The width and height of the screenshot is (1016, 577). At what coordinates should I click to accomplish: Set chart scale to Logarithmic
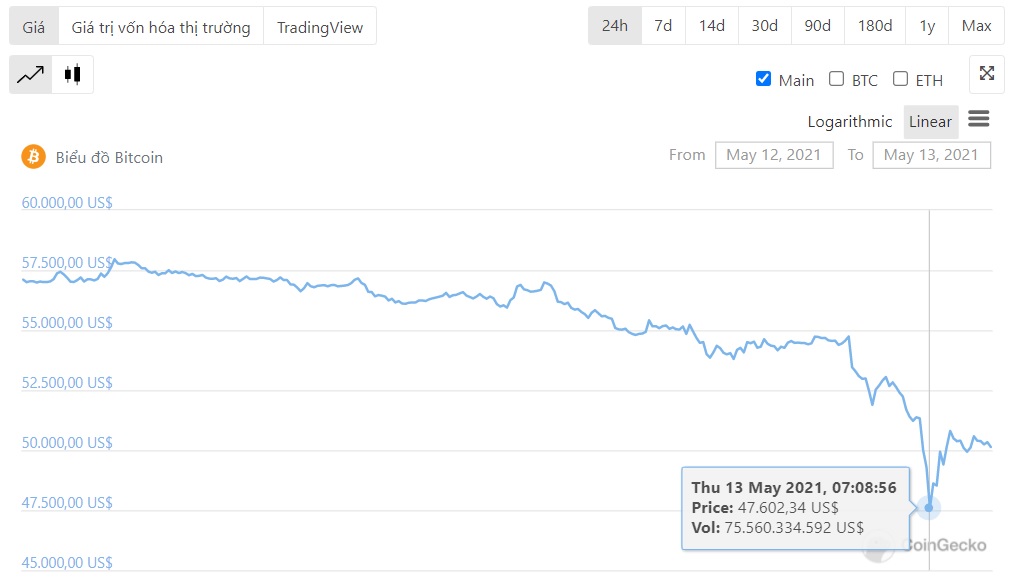(849, 122)
